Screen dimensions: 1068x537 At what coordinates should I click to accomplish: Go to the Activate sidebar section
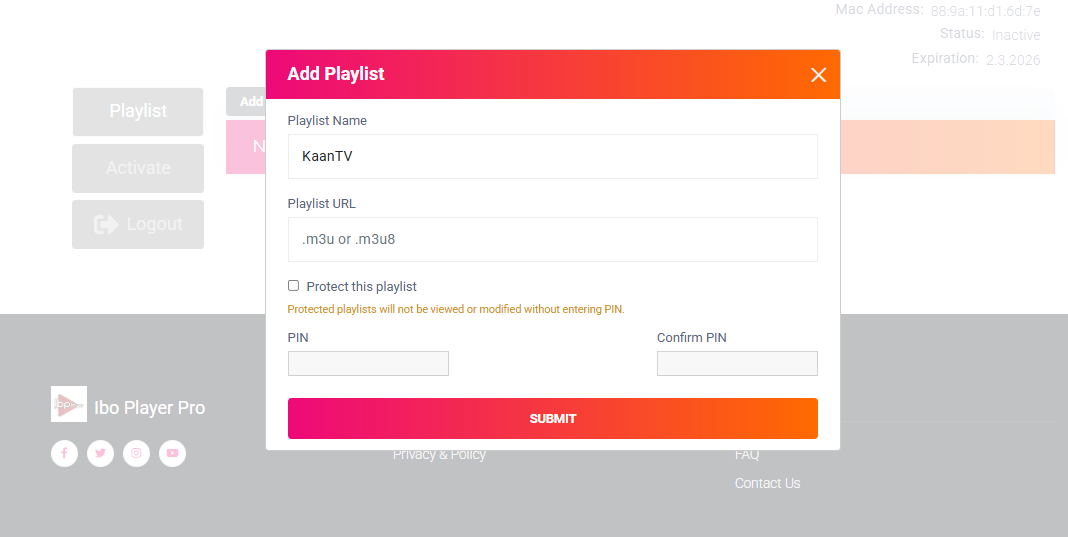tap(138, 168)
